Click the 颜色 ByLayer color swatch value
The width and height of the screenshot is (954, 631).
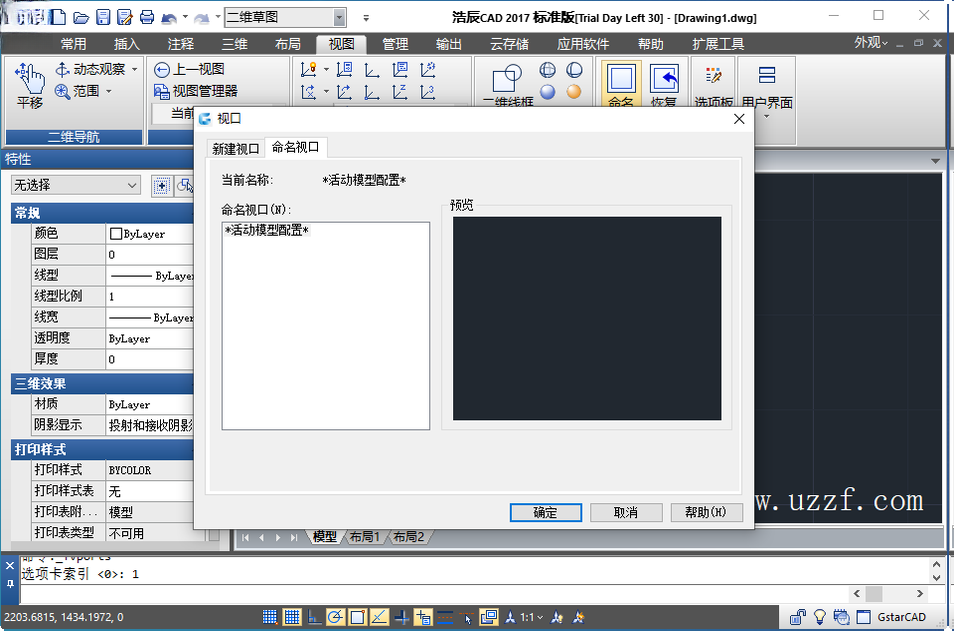(150, 234)
